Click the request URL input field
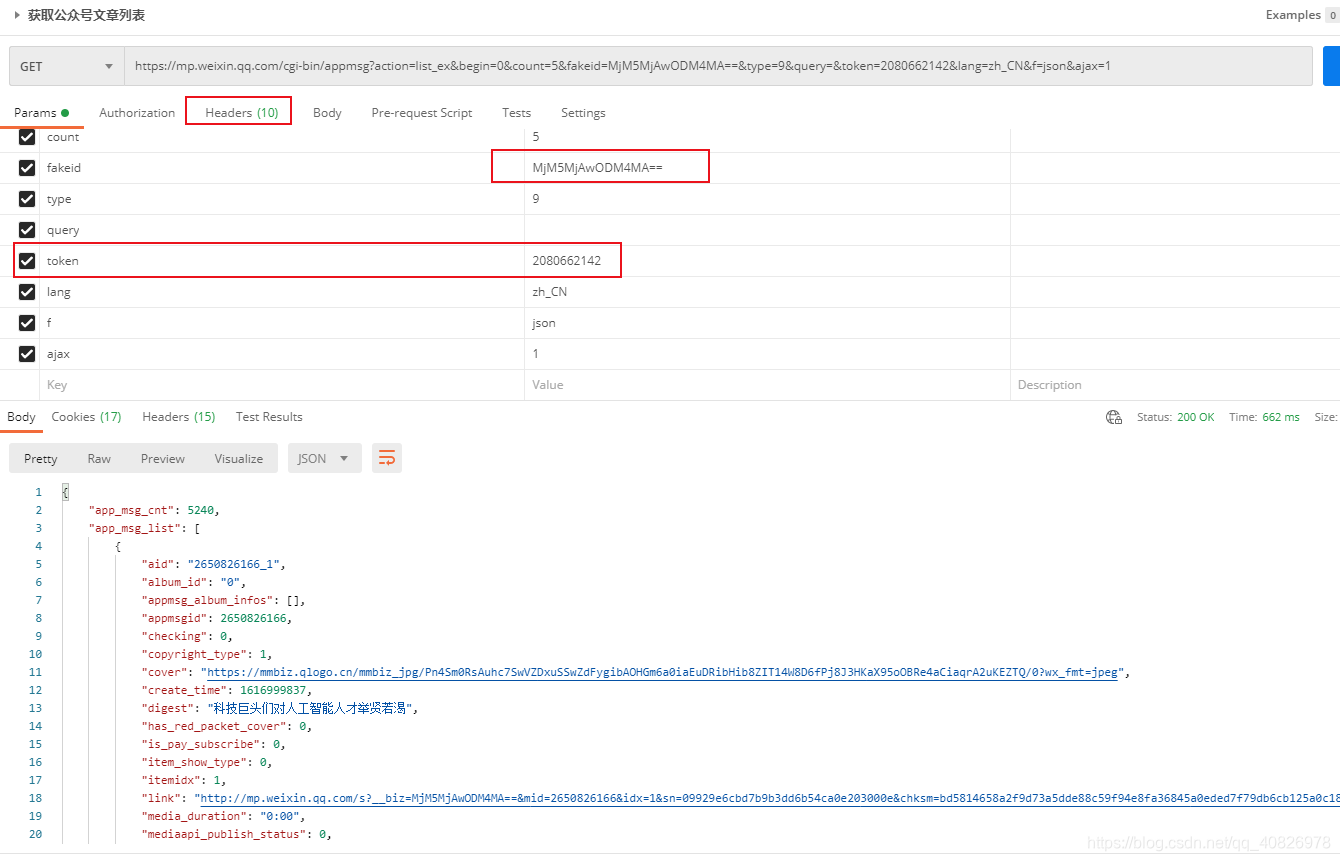The height and width of the screenshot is (861, 1340). pyautogui.click(x=718, y=66)
